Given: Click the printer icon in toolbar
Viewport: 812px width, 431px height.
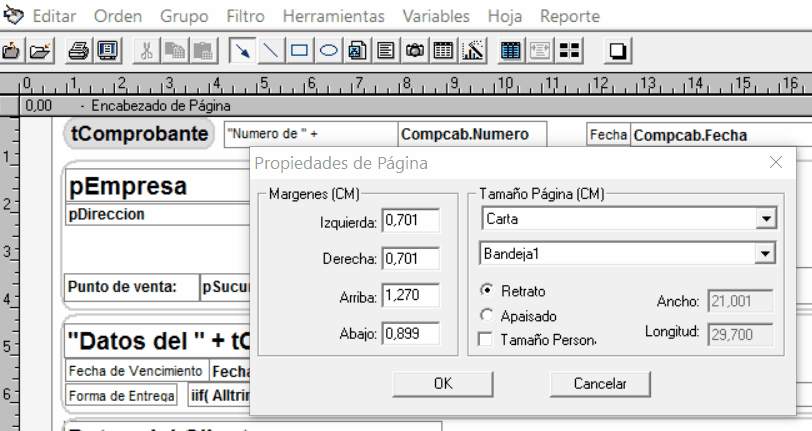Looking at the screenshot, I should click(x=79, y=51).
